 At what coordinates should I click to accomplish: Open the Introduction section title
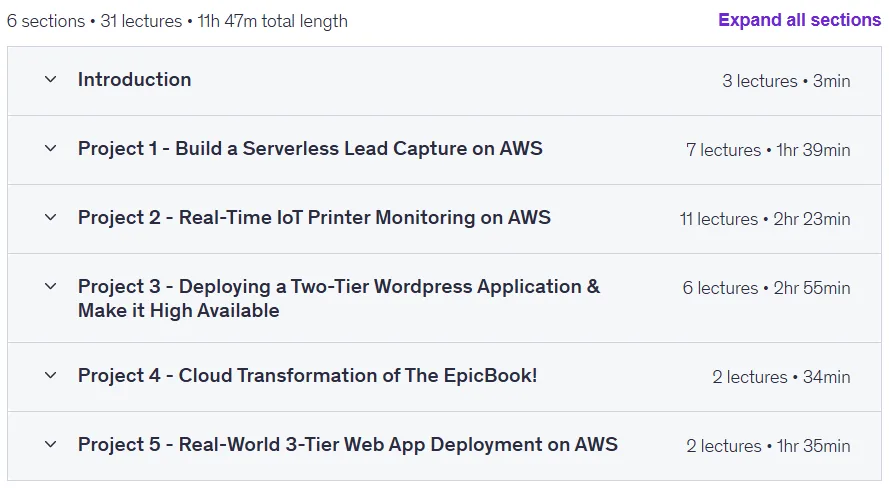134,79
